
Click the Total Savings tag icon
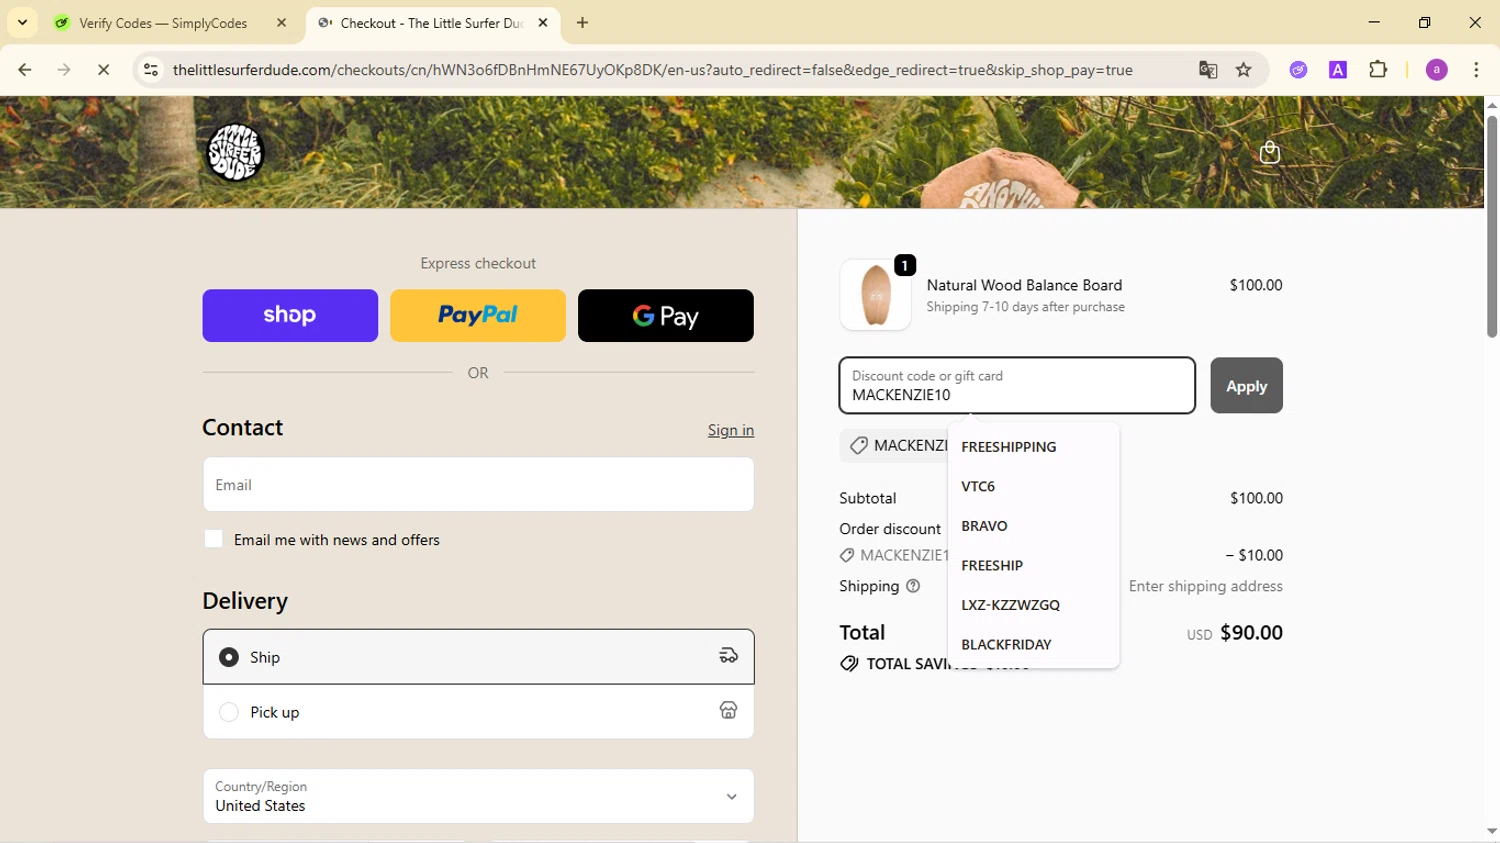pos(849,664)
